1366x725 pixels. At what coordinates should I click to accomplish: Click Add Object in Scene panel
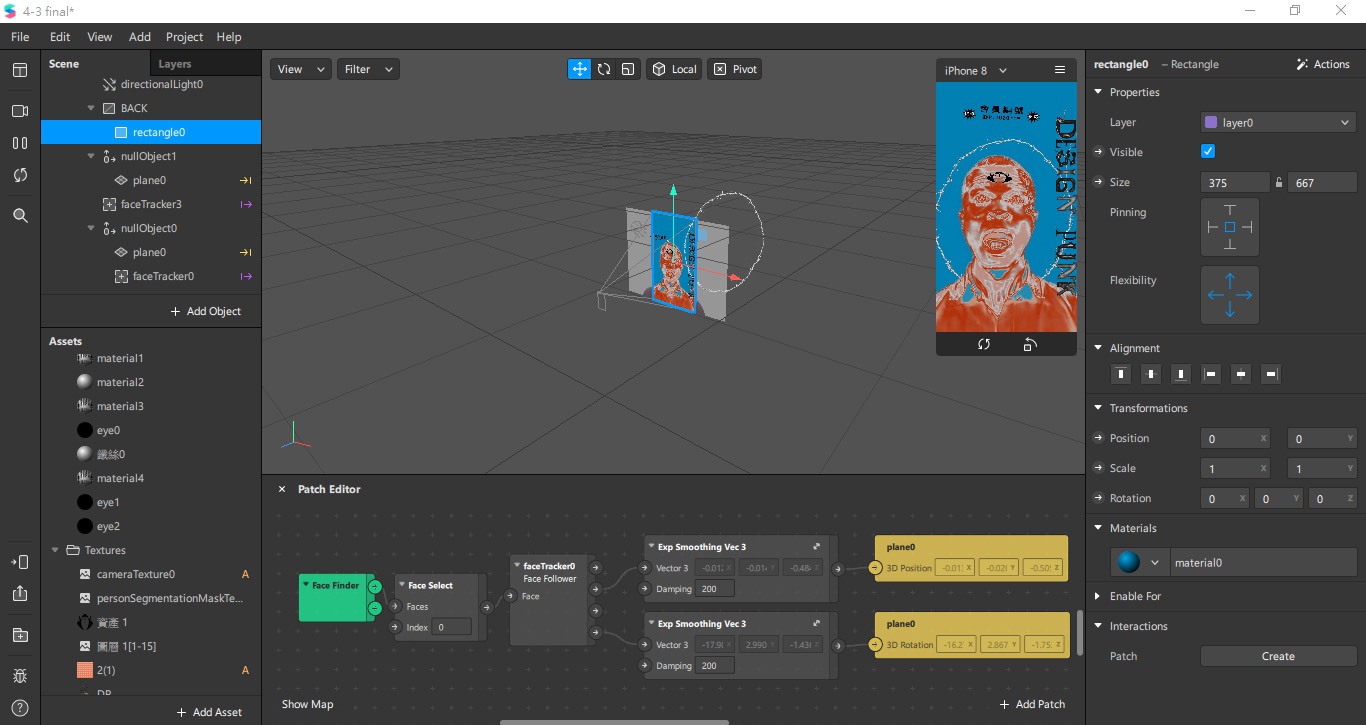tap(206, 311)
